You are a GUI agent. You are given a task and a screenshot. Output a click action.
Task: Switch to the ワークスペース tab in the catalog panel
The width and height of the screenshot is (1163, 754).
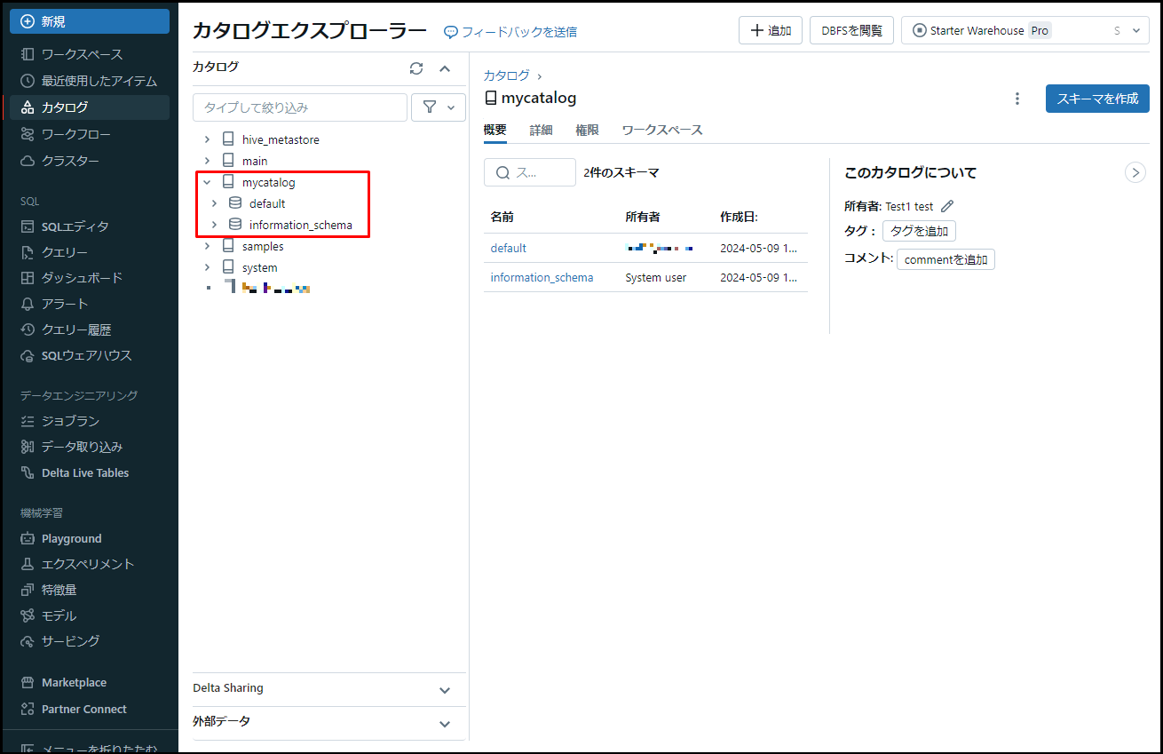pos(662,130)
